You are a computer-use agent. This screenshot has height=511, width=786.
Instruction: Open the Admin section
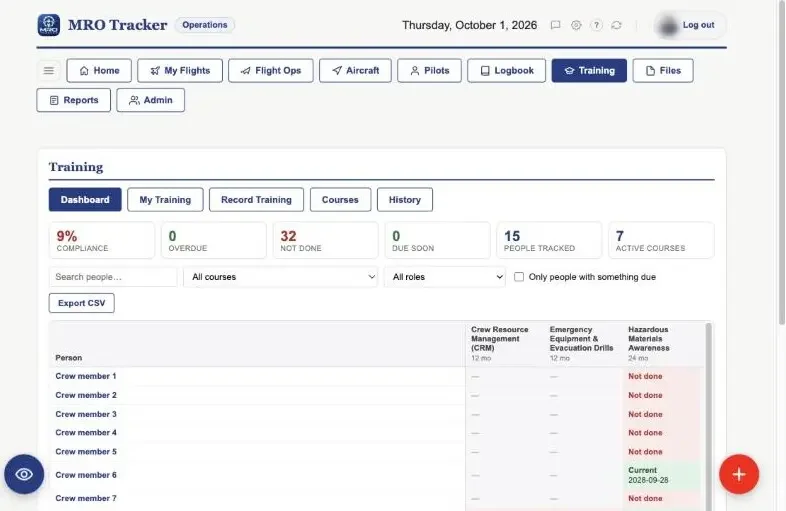(x=150, y=100)
